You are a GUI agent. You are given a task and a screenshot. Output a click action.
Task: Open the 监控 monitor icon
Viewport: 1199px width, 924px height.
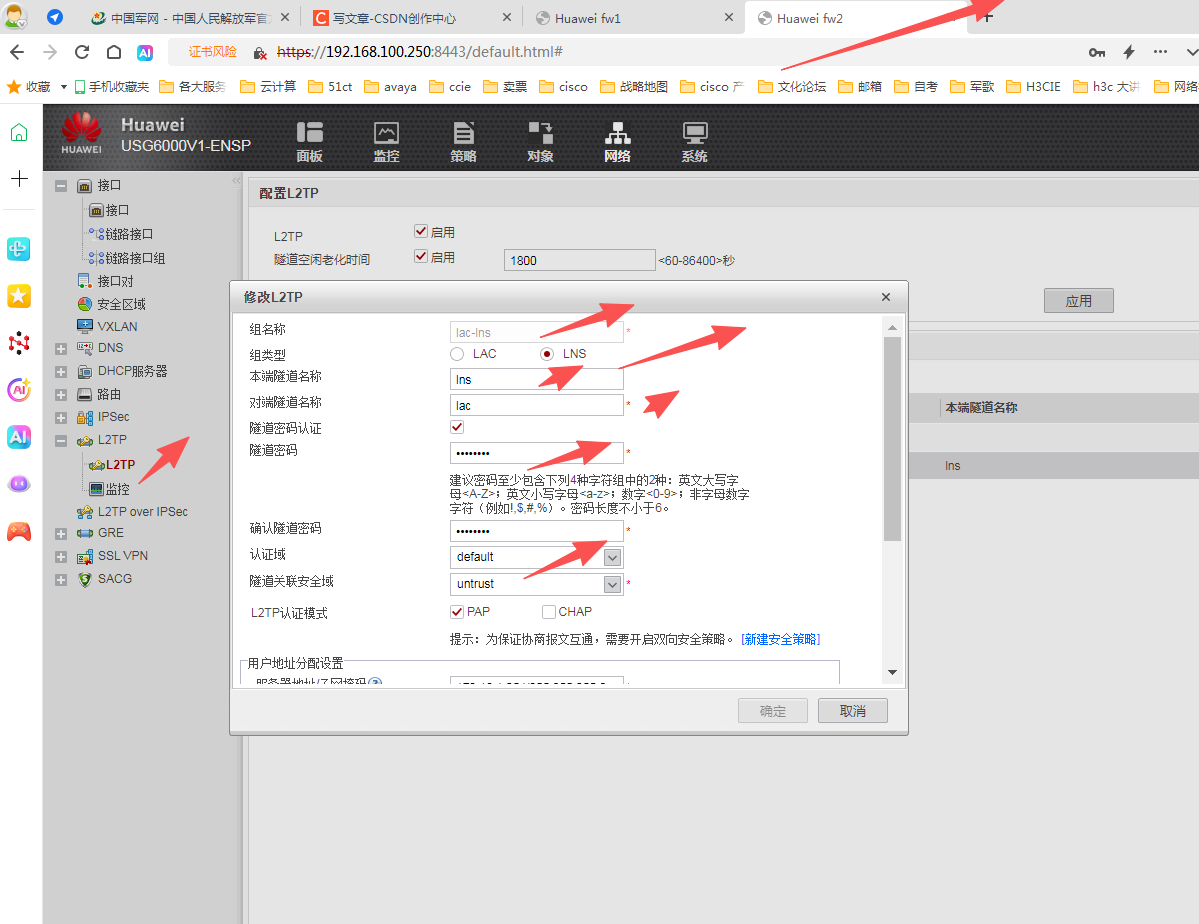pos(386,142)
